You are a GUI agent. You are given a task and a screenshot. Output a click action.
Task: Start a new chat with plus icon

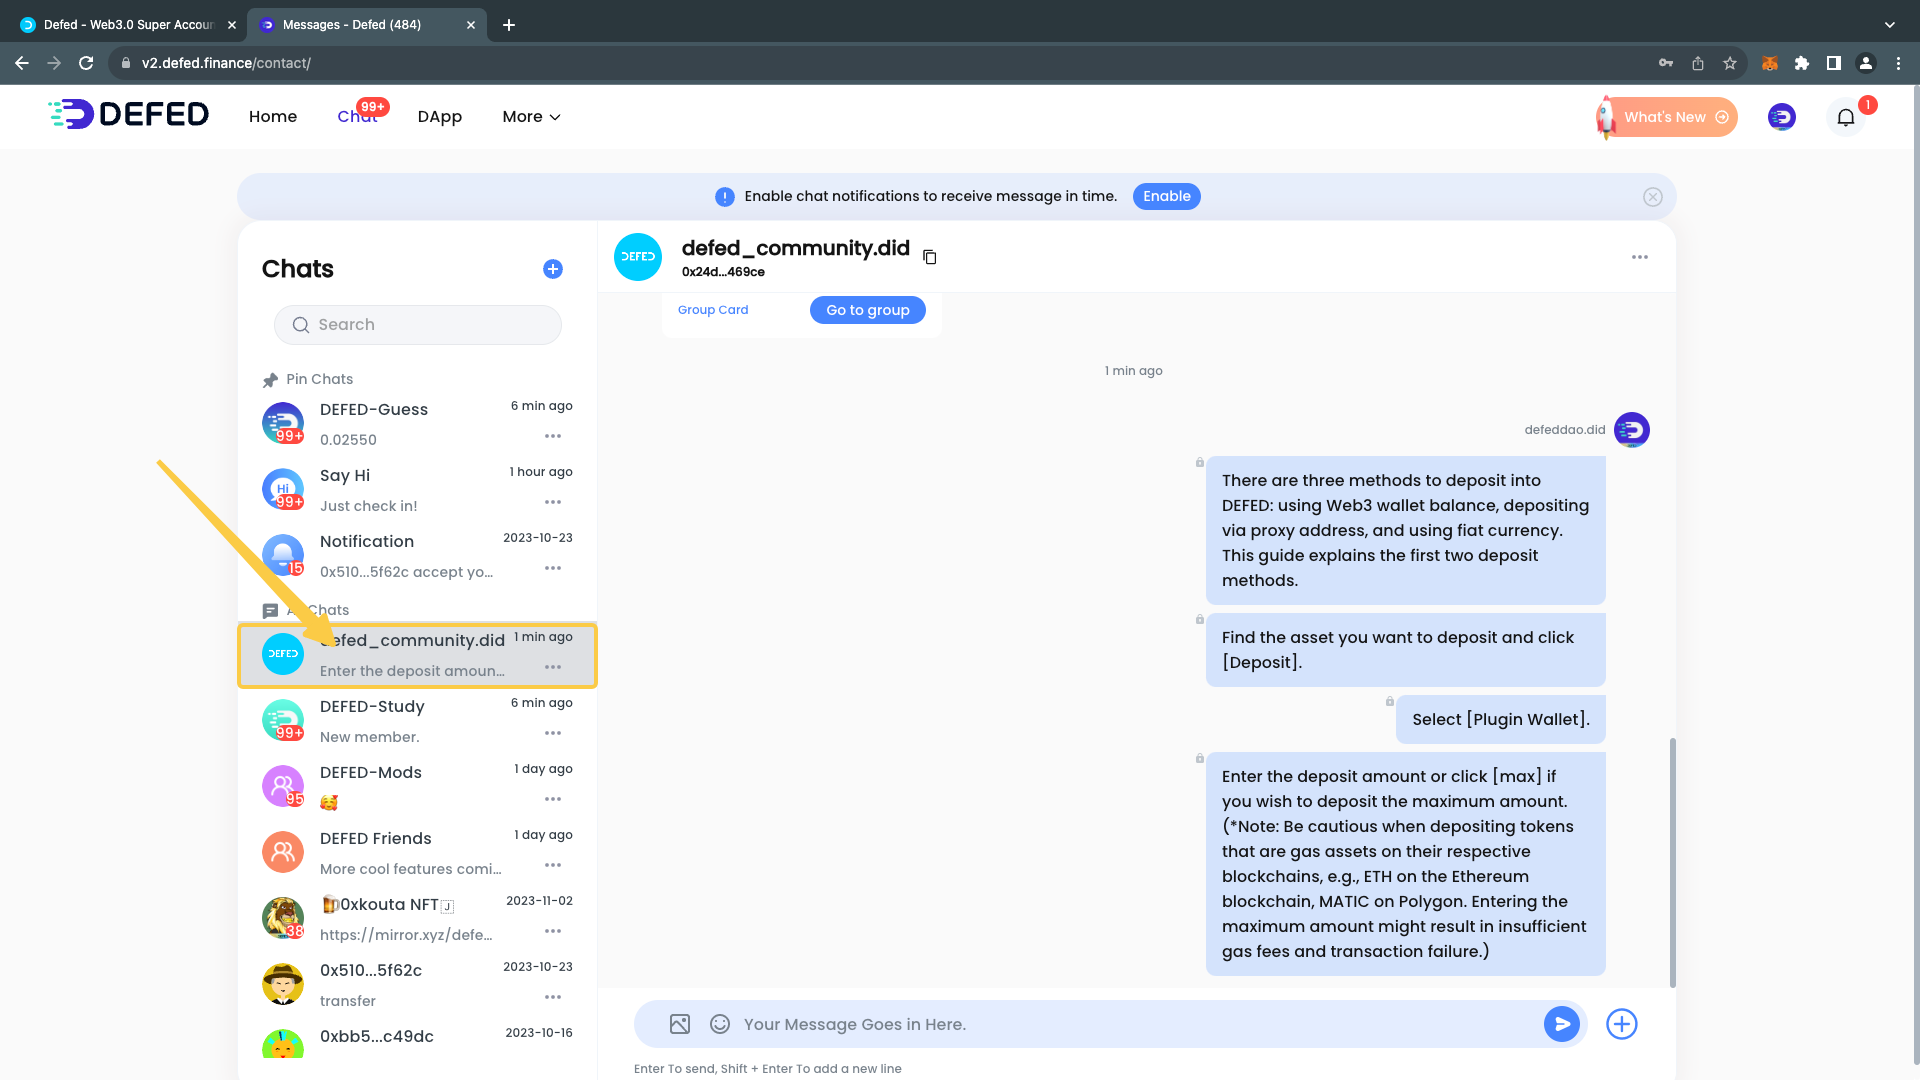coord(552,269)
